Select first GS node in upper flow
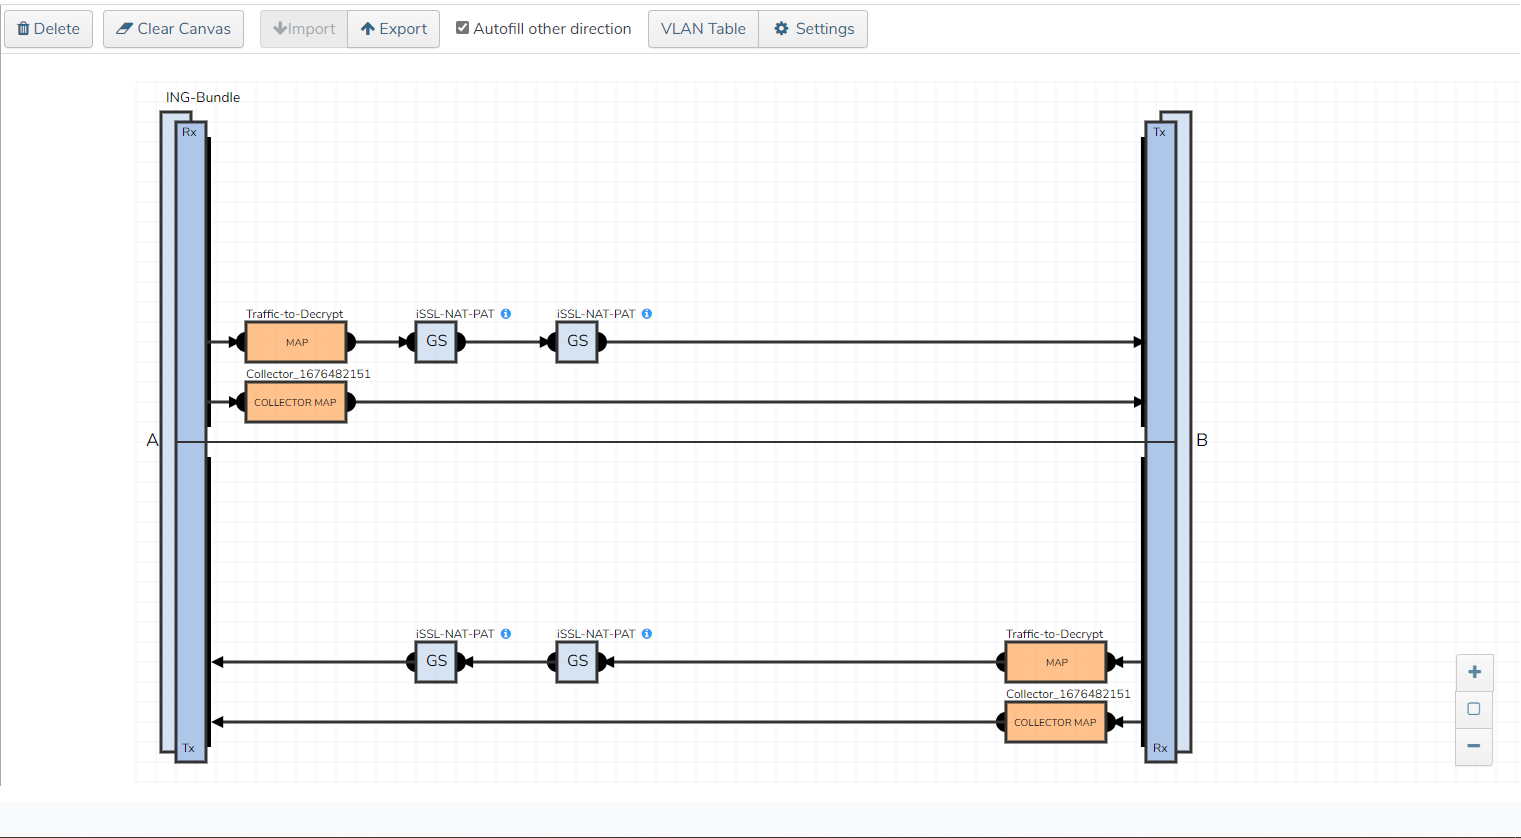This screenshot has width=1521, height=838. (x=437, y=342)
